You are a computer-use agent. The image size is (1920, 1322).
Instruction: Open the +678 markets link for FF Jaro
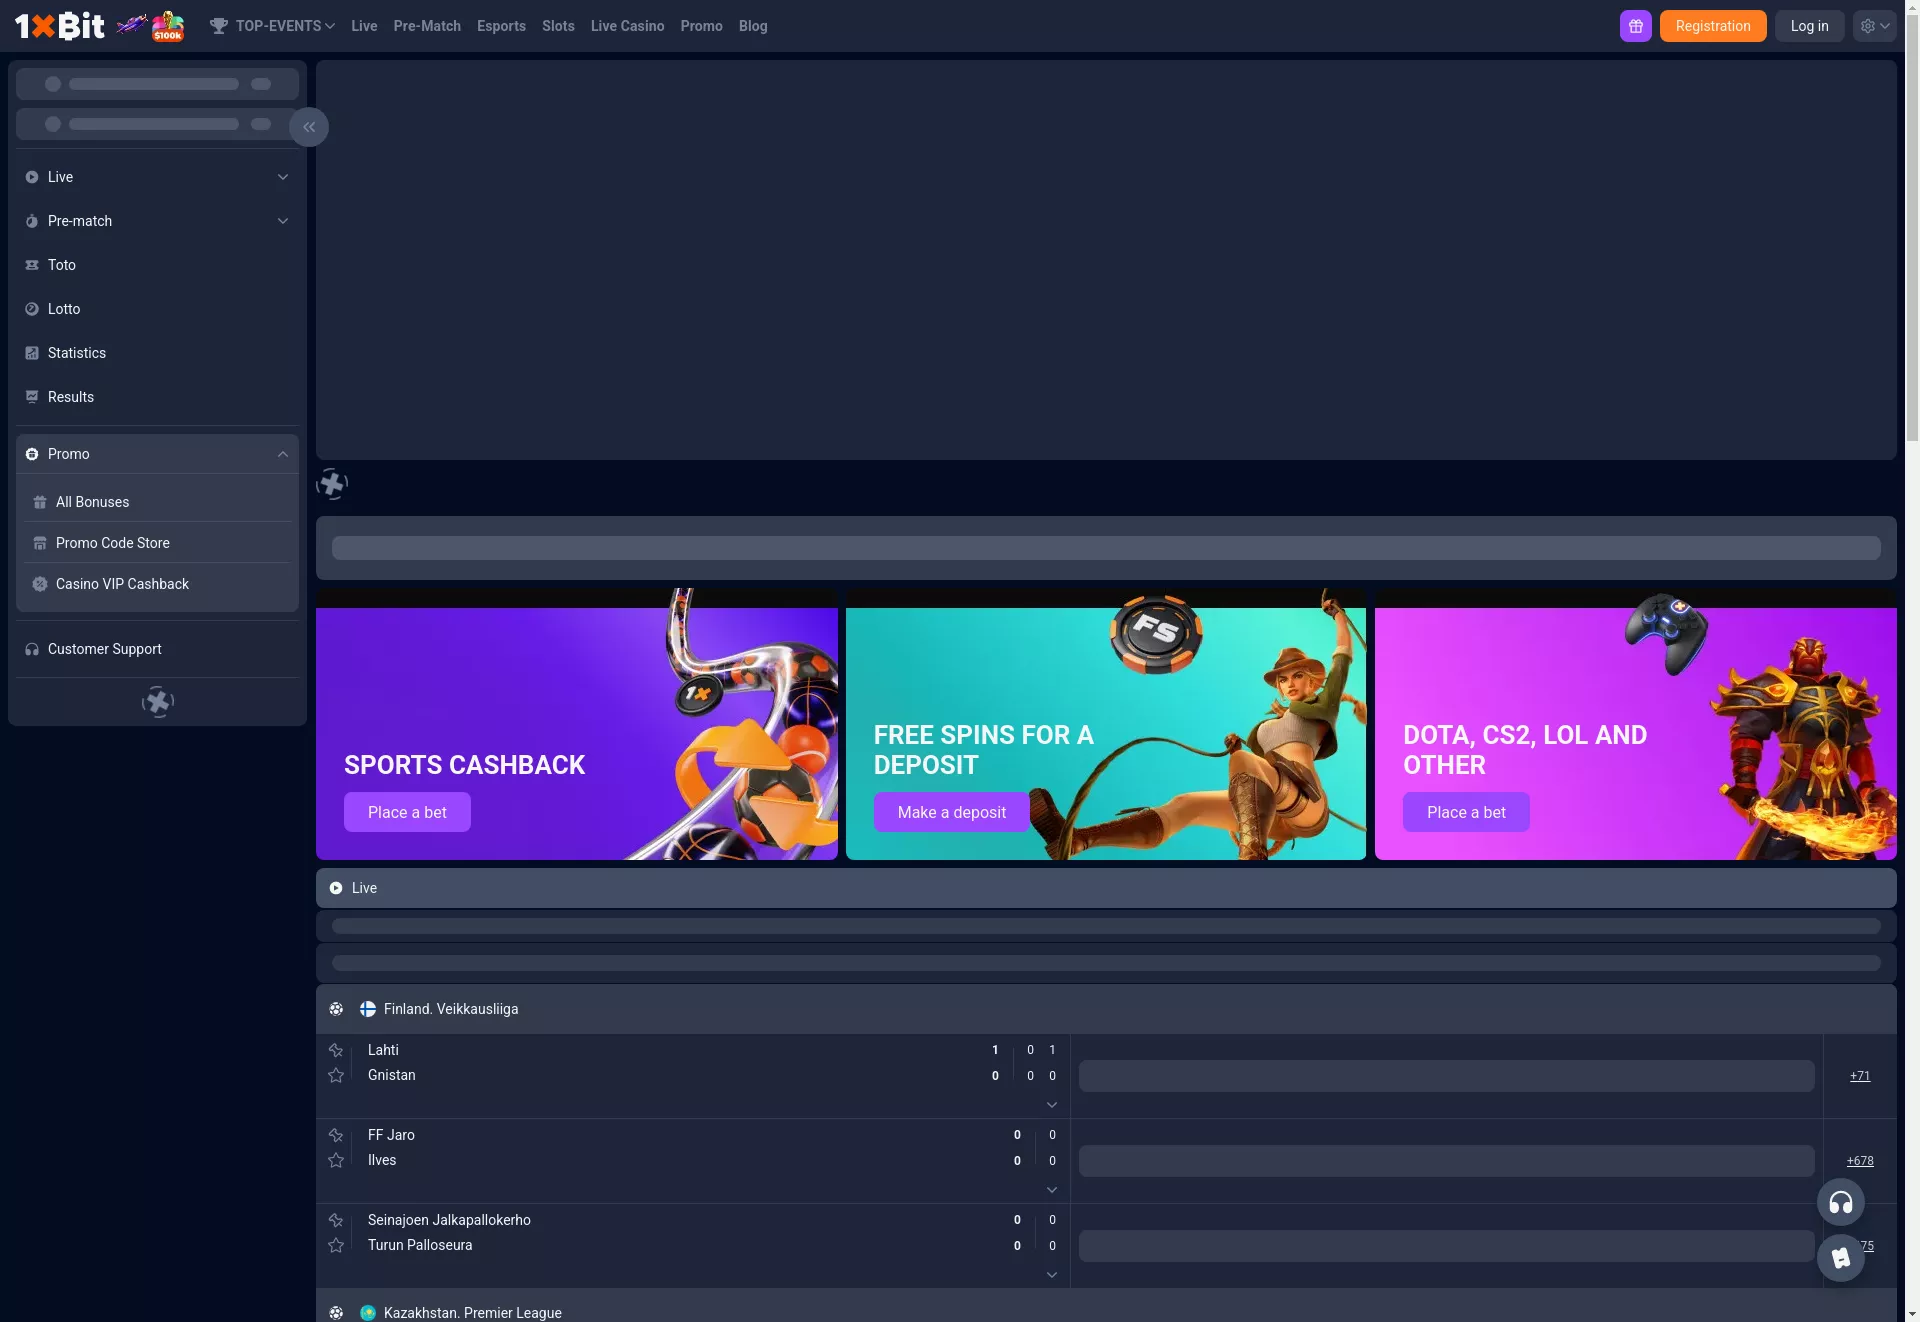[1859, 1161]
